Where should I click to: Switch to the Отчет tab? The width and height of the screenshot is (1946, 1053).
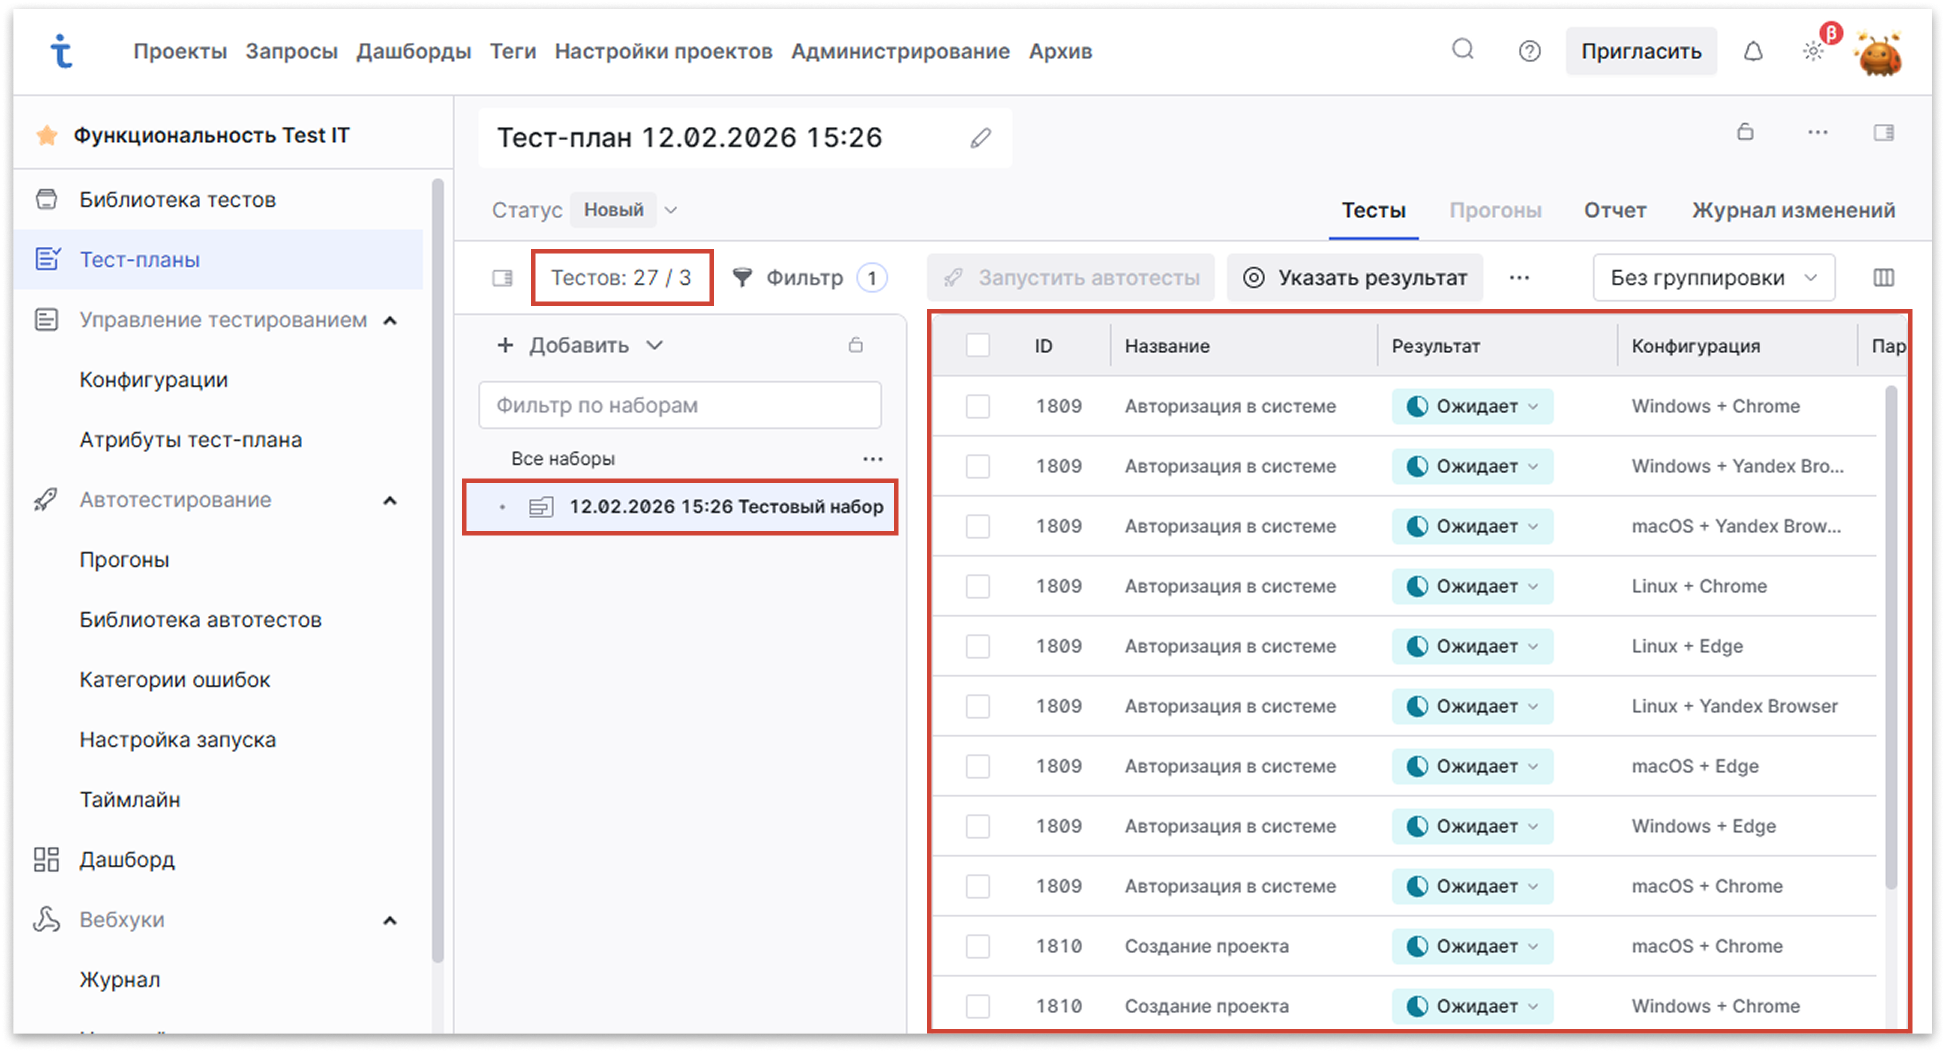pyautogui.click(x=1614, y=210)
